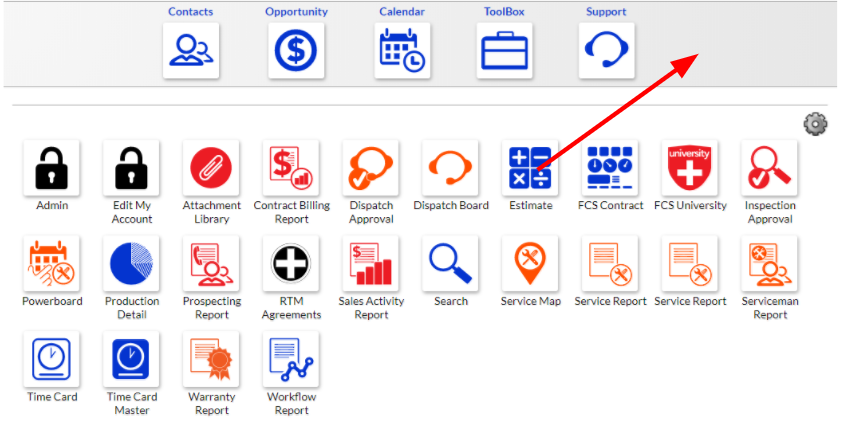The image size is (843, 445).
Task: Open the Calendar icon with clock
Action: click(402, 51)
